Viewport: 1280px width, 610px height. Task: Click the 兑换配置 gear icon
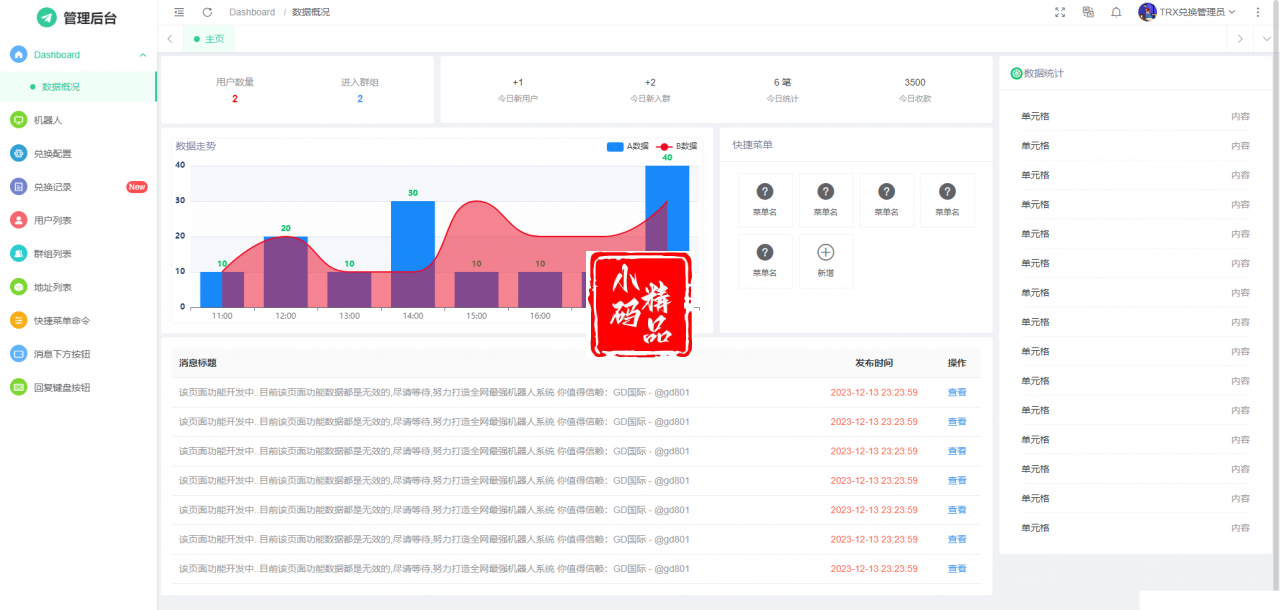pos(18,153)
